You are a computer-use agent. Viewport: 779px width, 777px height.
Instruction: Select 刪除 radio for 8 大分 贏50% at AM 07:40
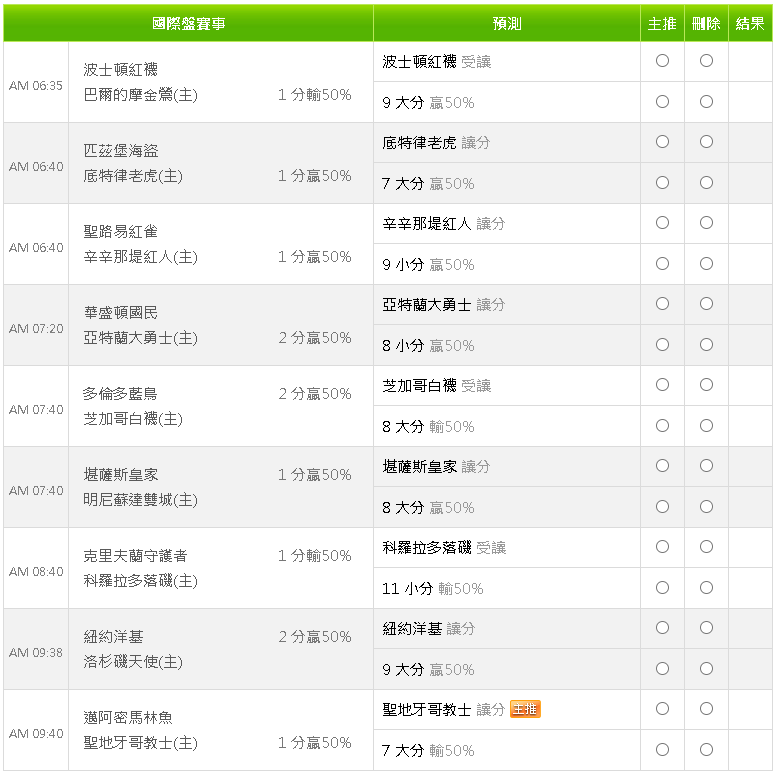pyautogui.click(x=706, y=506)
